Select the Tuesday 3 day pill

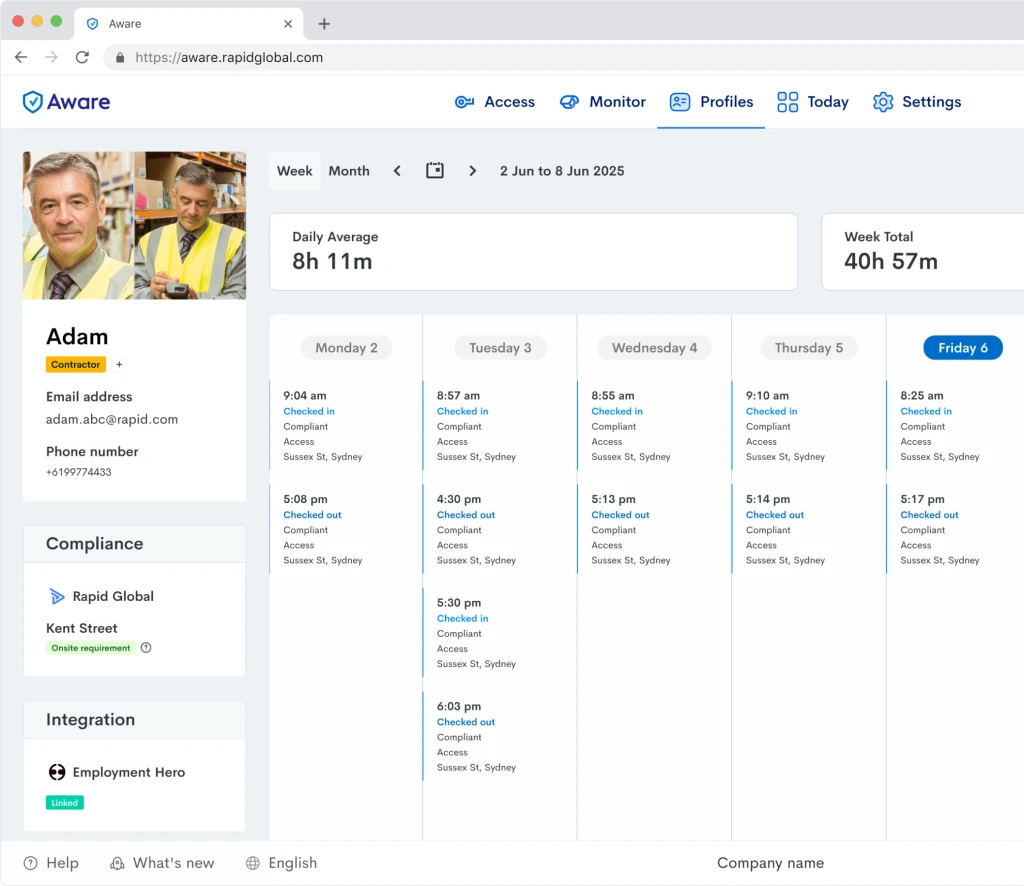(x=500, y=348)
